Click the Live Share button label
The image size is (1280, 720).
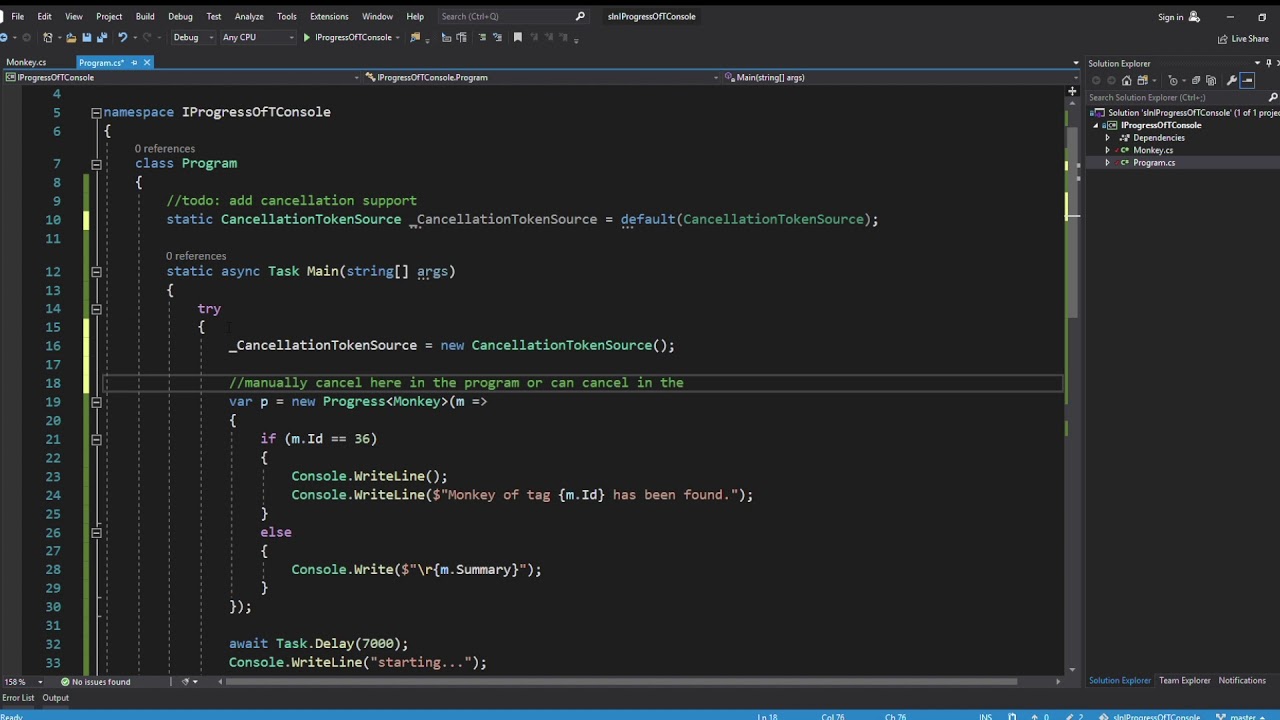click(1250, 39)
